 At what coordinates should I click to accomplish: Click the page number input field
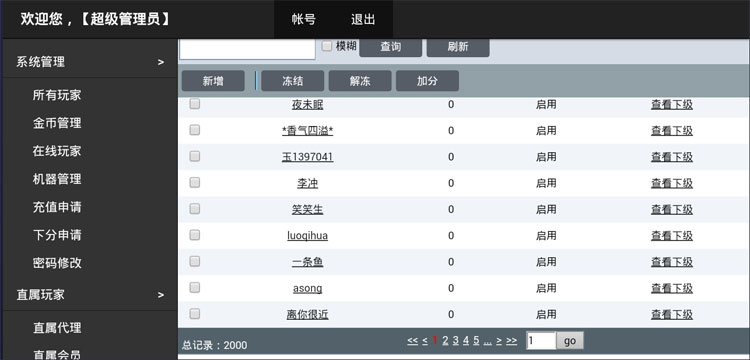pyautogui.click(x=541, y=341)
